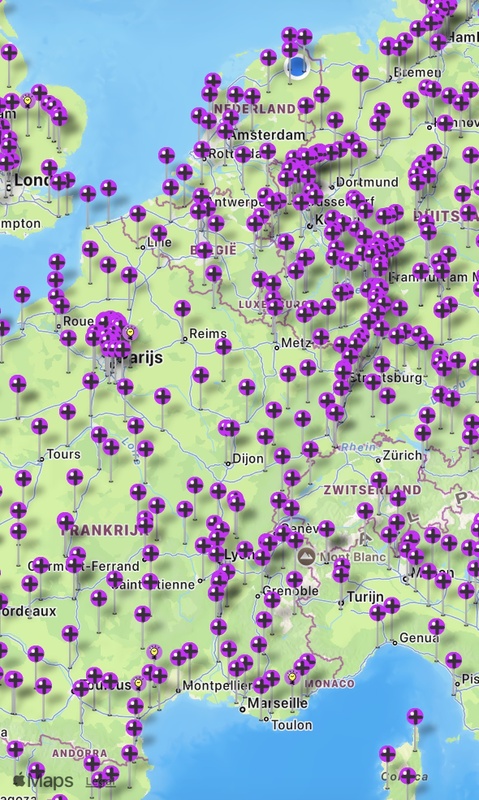Tap the ANDORRA country label

point(80,753)
